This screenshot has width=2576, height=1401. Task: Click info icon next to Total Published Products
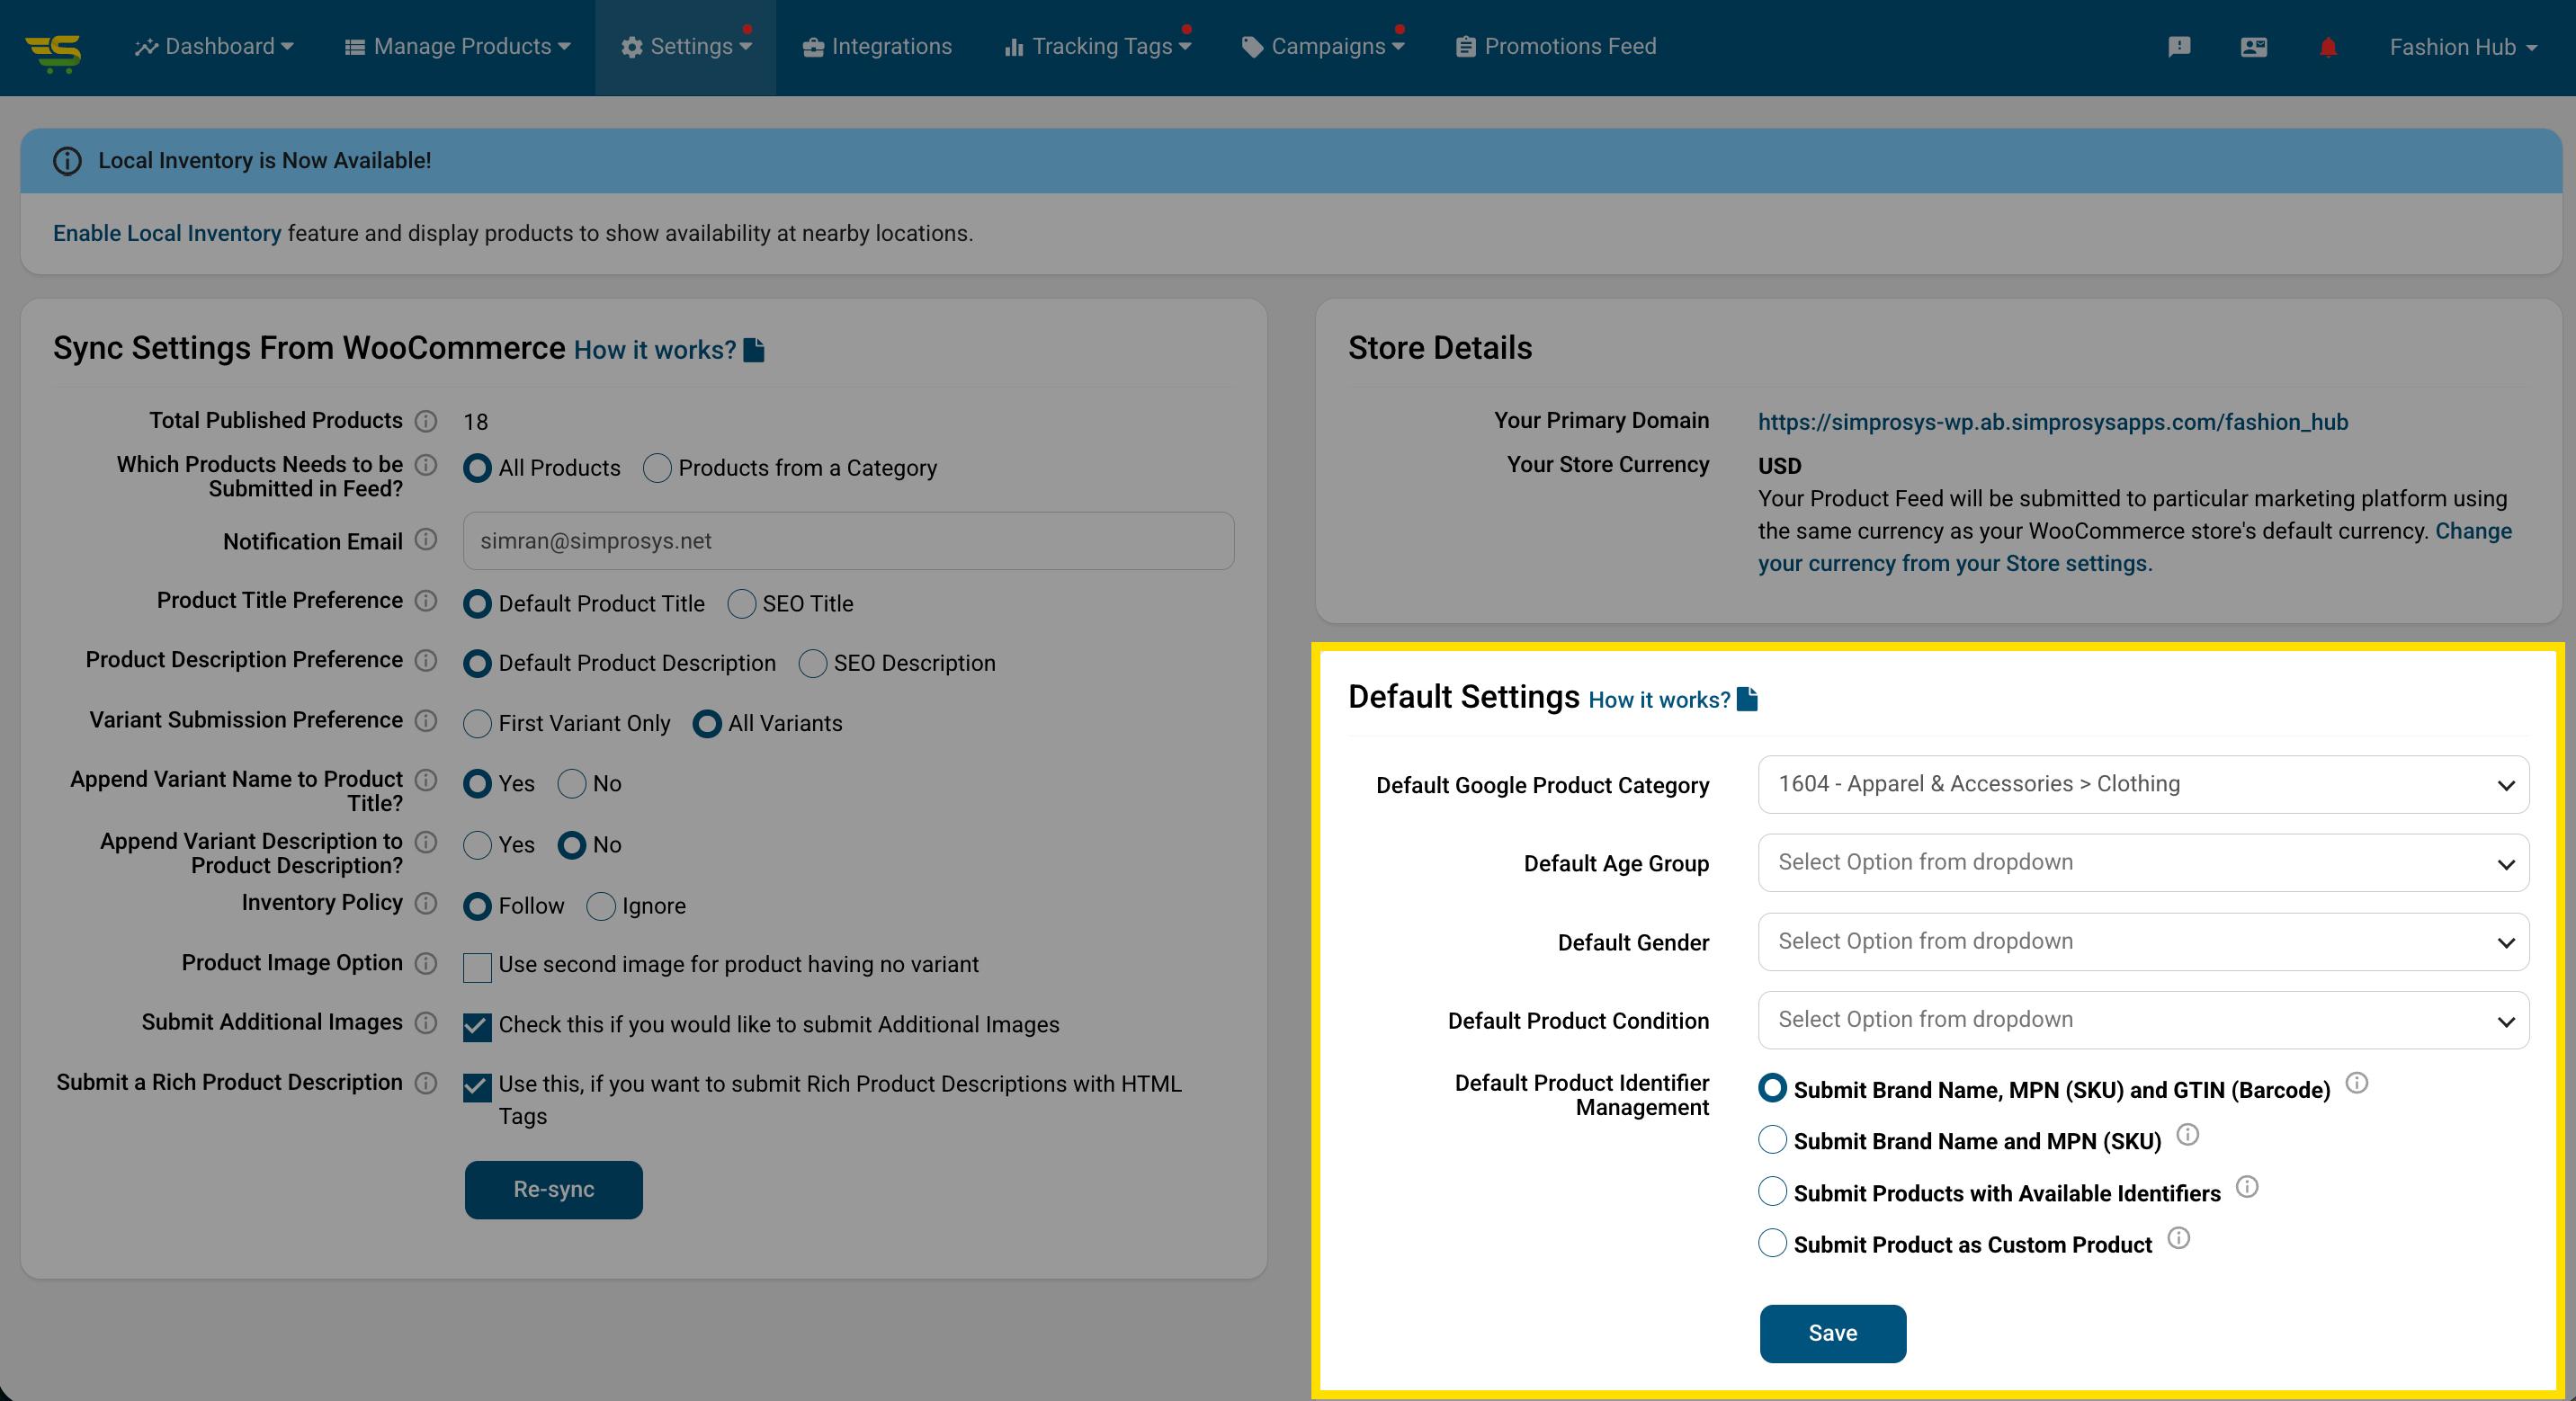426,421
